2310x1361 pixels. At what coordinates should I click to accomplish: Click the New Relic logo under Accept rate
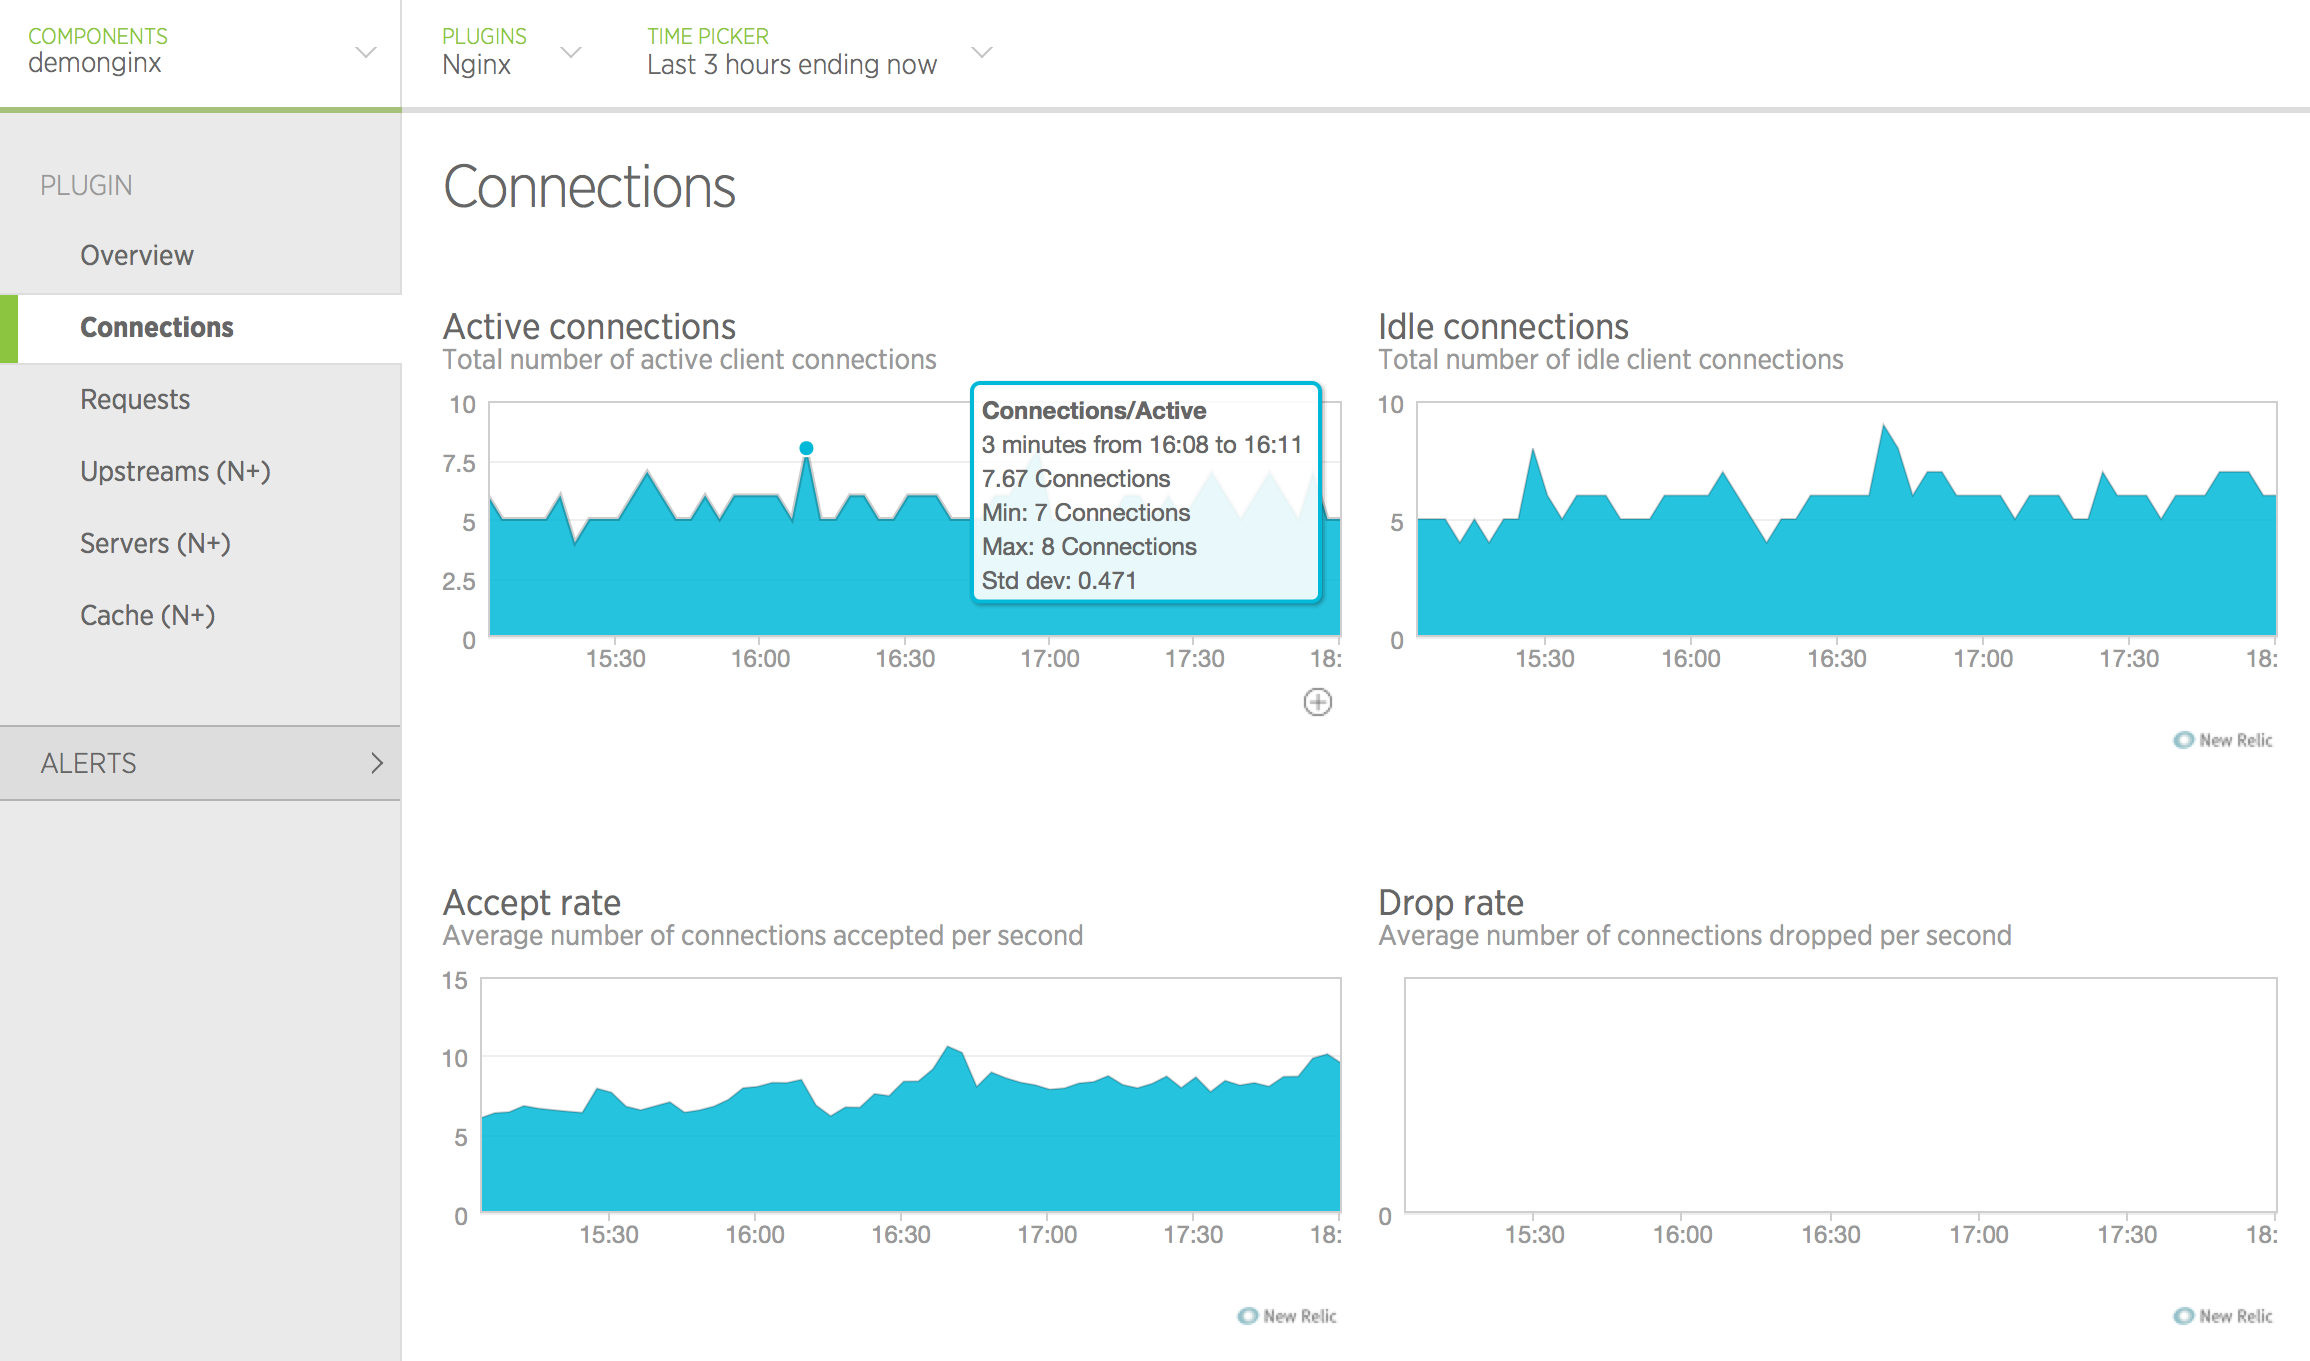click(x=1288, y=1316)
